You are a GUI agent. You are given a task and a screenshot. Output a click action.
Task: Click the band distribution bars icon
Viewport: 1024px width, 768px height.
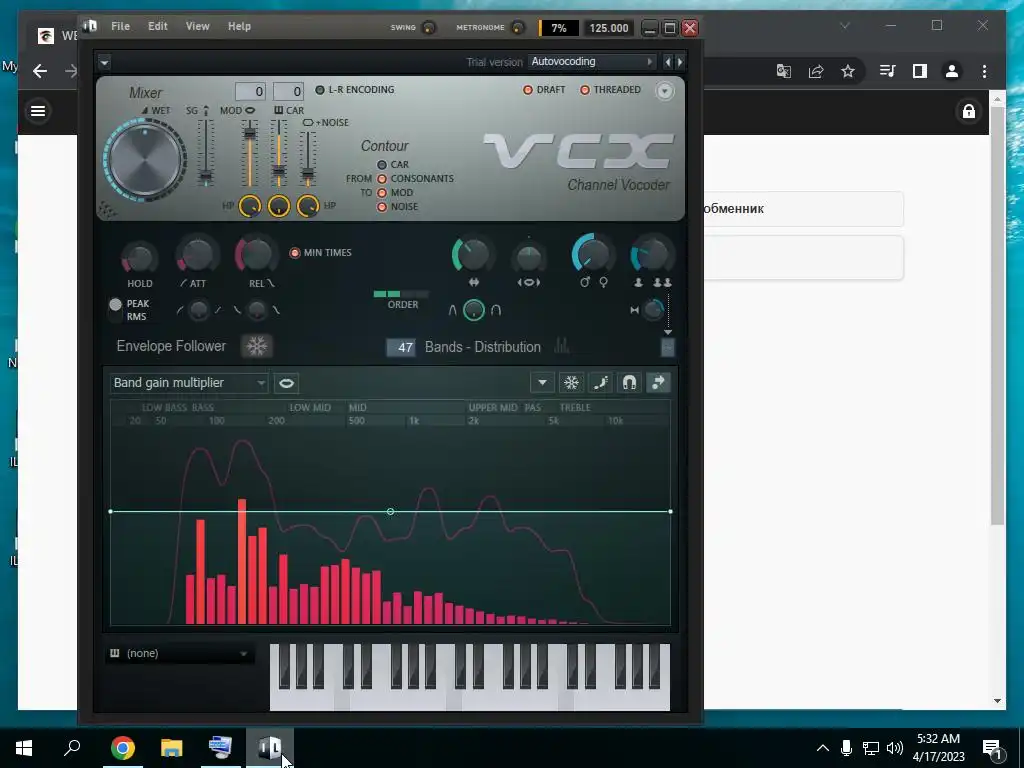561,346
